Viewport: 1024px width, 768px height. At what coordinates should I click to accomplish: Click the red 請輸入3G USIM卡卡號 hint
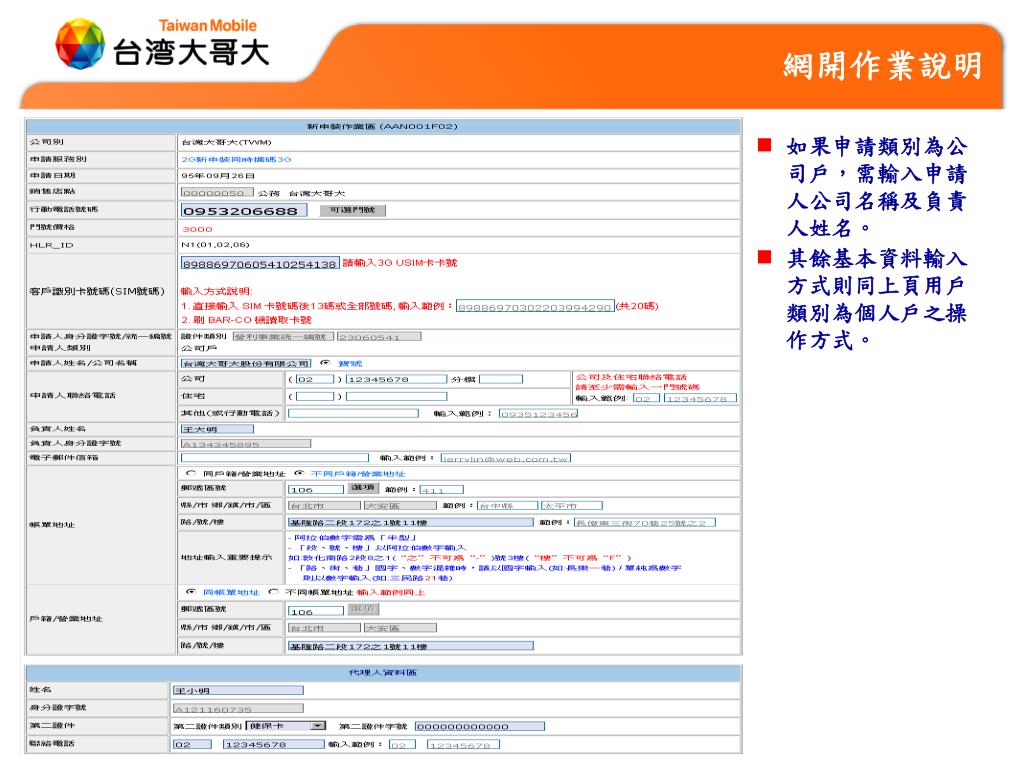pyautogui.click(x=400, y=263)
